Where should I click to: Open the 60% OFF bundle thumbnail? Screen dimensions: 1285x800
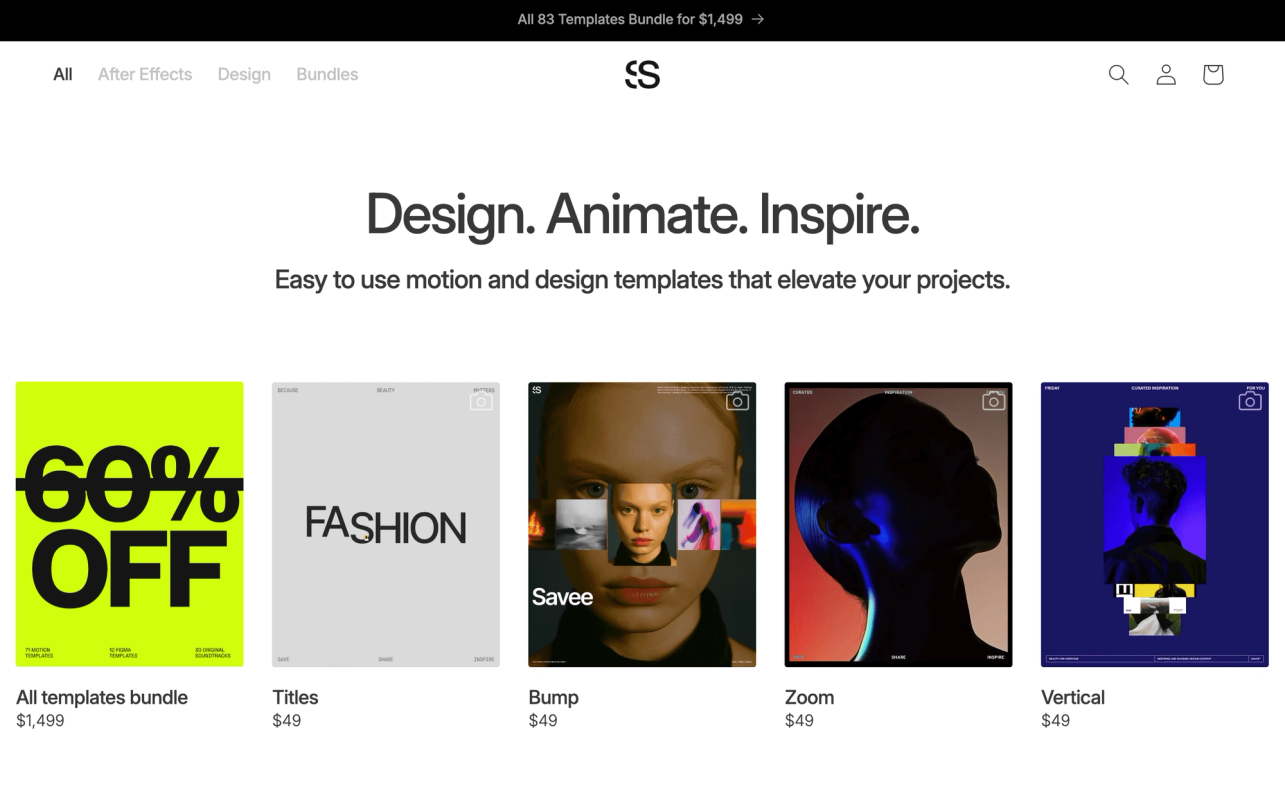tap(130, 524)
